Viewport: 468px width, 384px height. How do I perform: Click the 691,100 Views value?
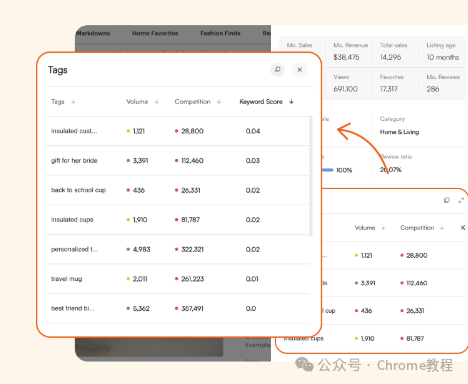(x=346, y=89)
